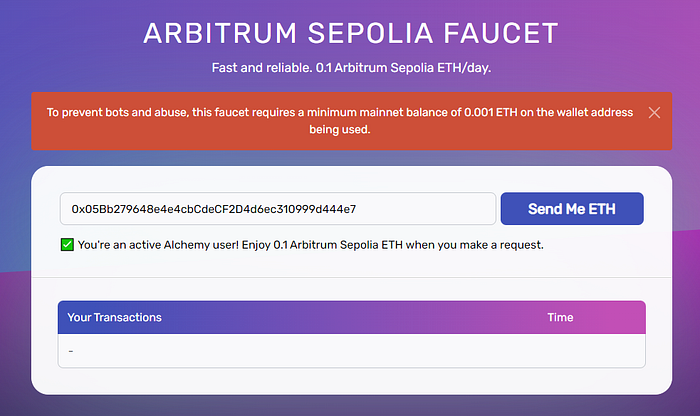700x416 pixels.
Task: Click the divider line above the transactions table
Action: [351, 277]
